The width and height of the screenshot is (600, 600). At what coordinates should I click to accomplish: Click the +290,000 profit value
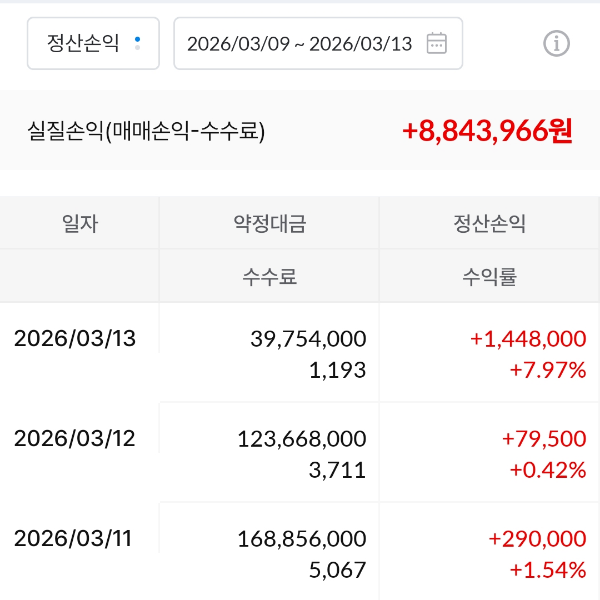coord(537,539)
